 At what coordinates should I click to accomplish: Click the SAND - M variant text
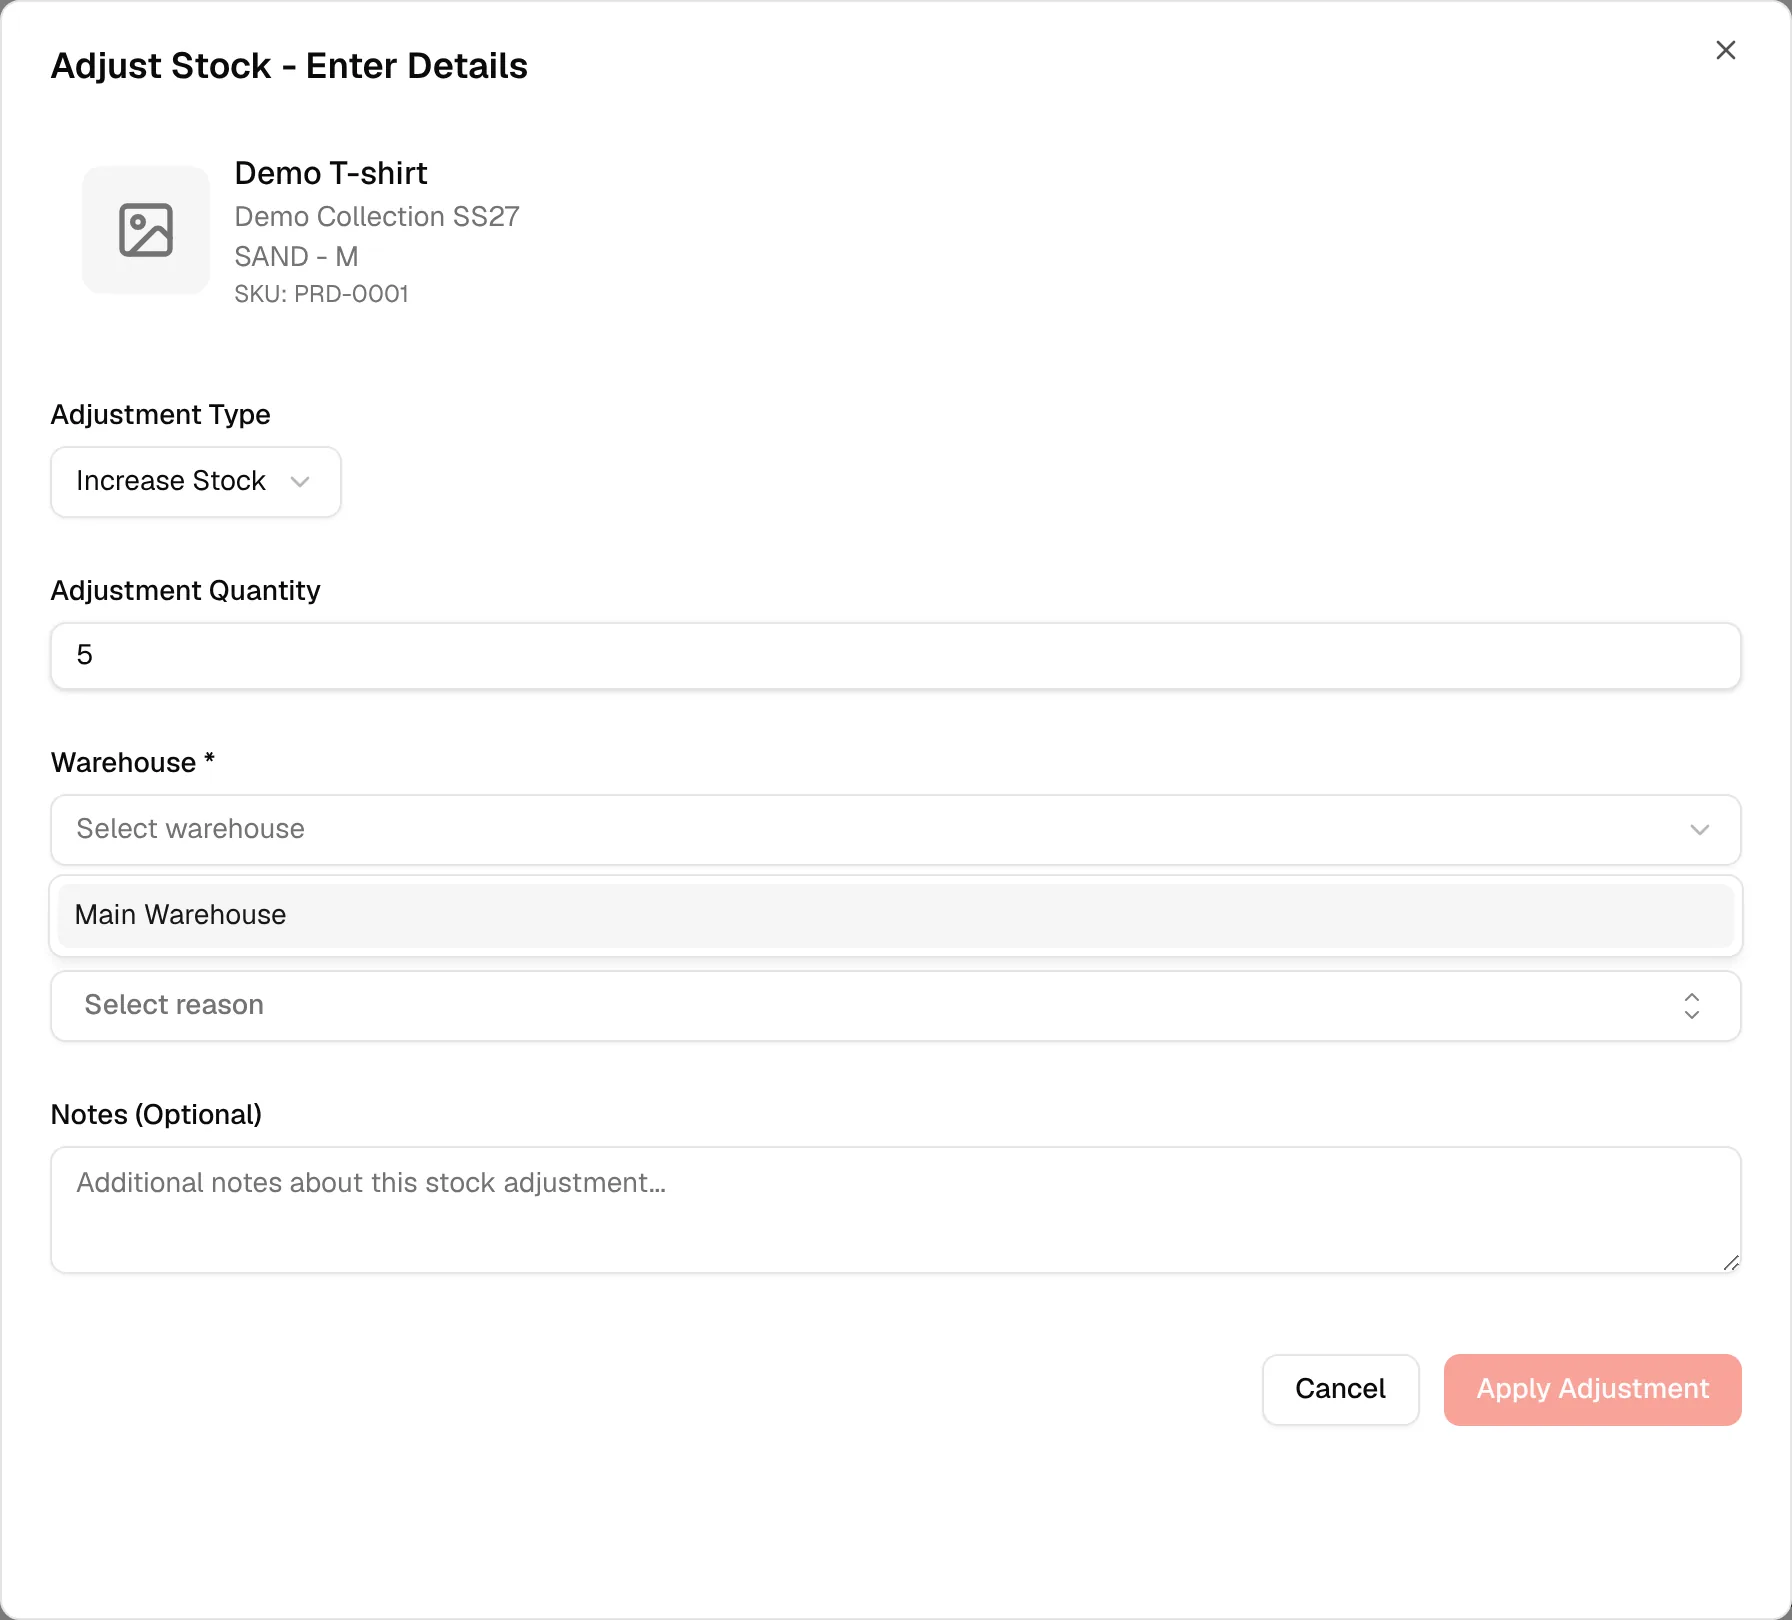point(296,256)
